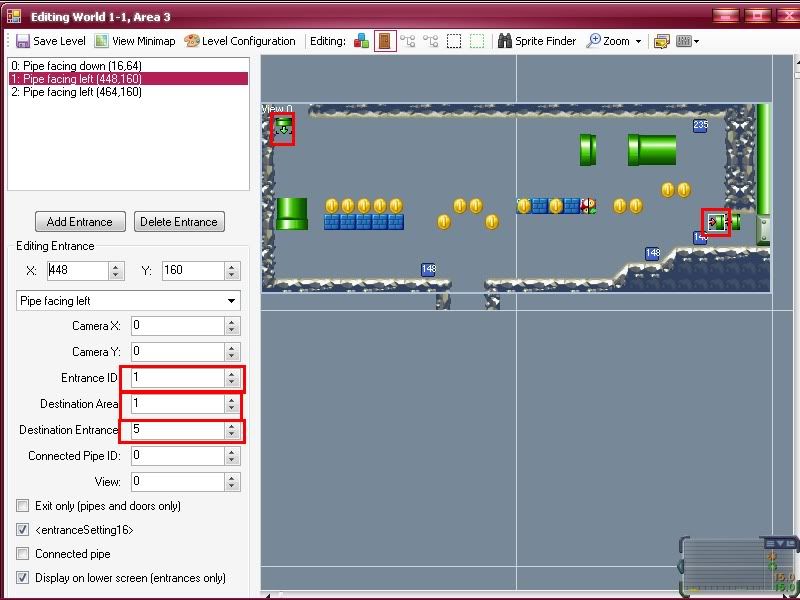
Task: Click the Y coordinate field showing 160
Action: point(193,270)
